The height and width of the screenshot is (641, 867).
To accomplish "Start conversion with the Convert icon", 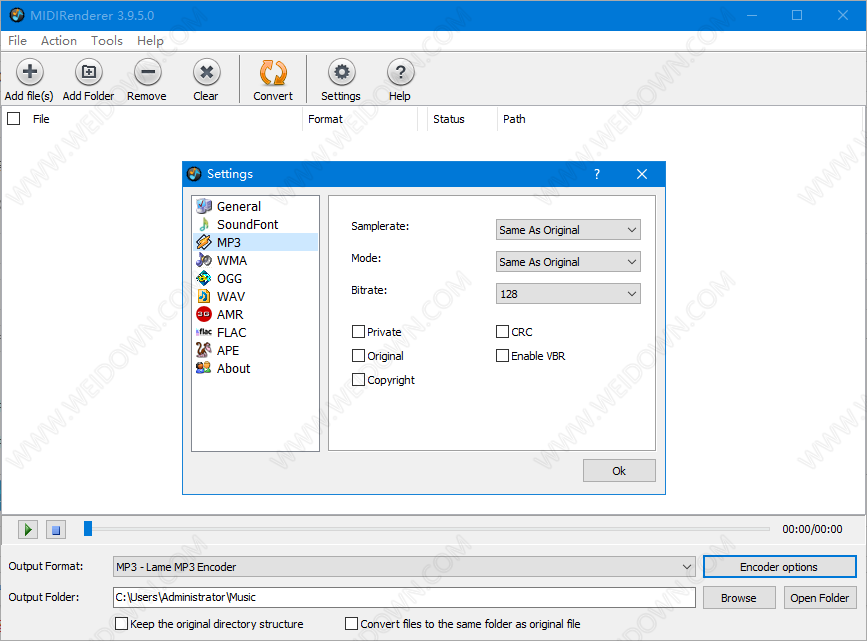I will click(273, 72).
